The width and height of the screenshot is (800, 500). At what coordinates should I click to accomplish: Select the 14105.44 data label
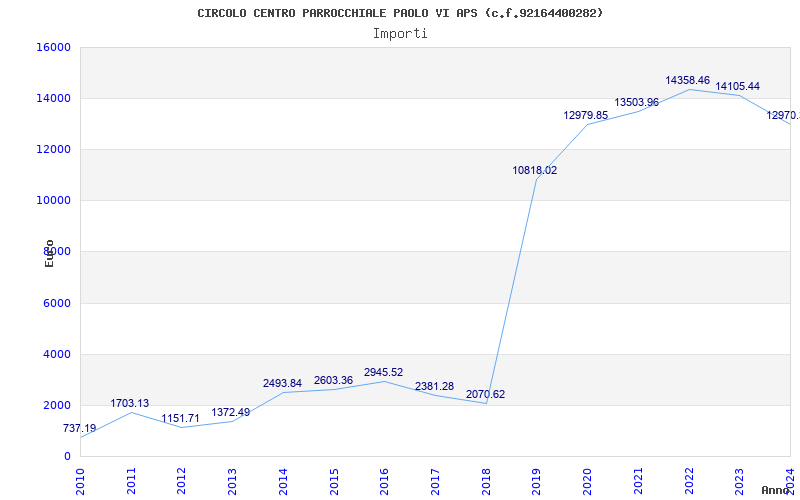point(737,87)
